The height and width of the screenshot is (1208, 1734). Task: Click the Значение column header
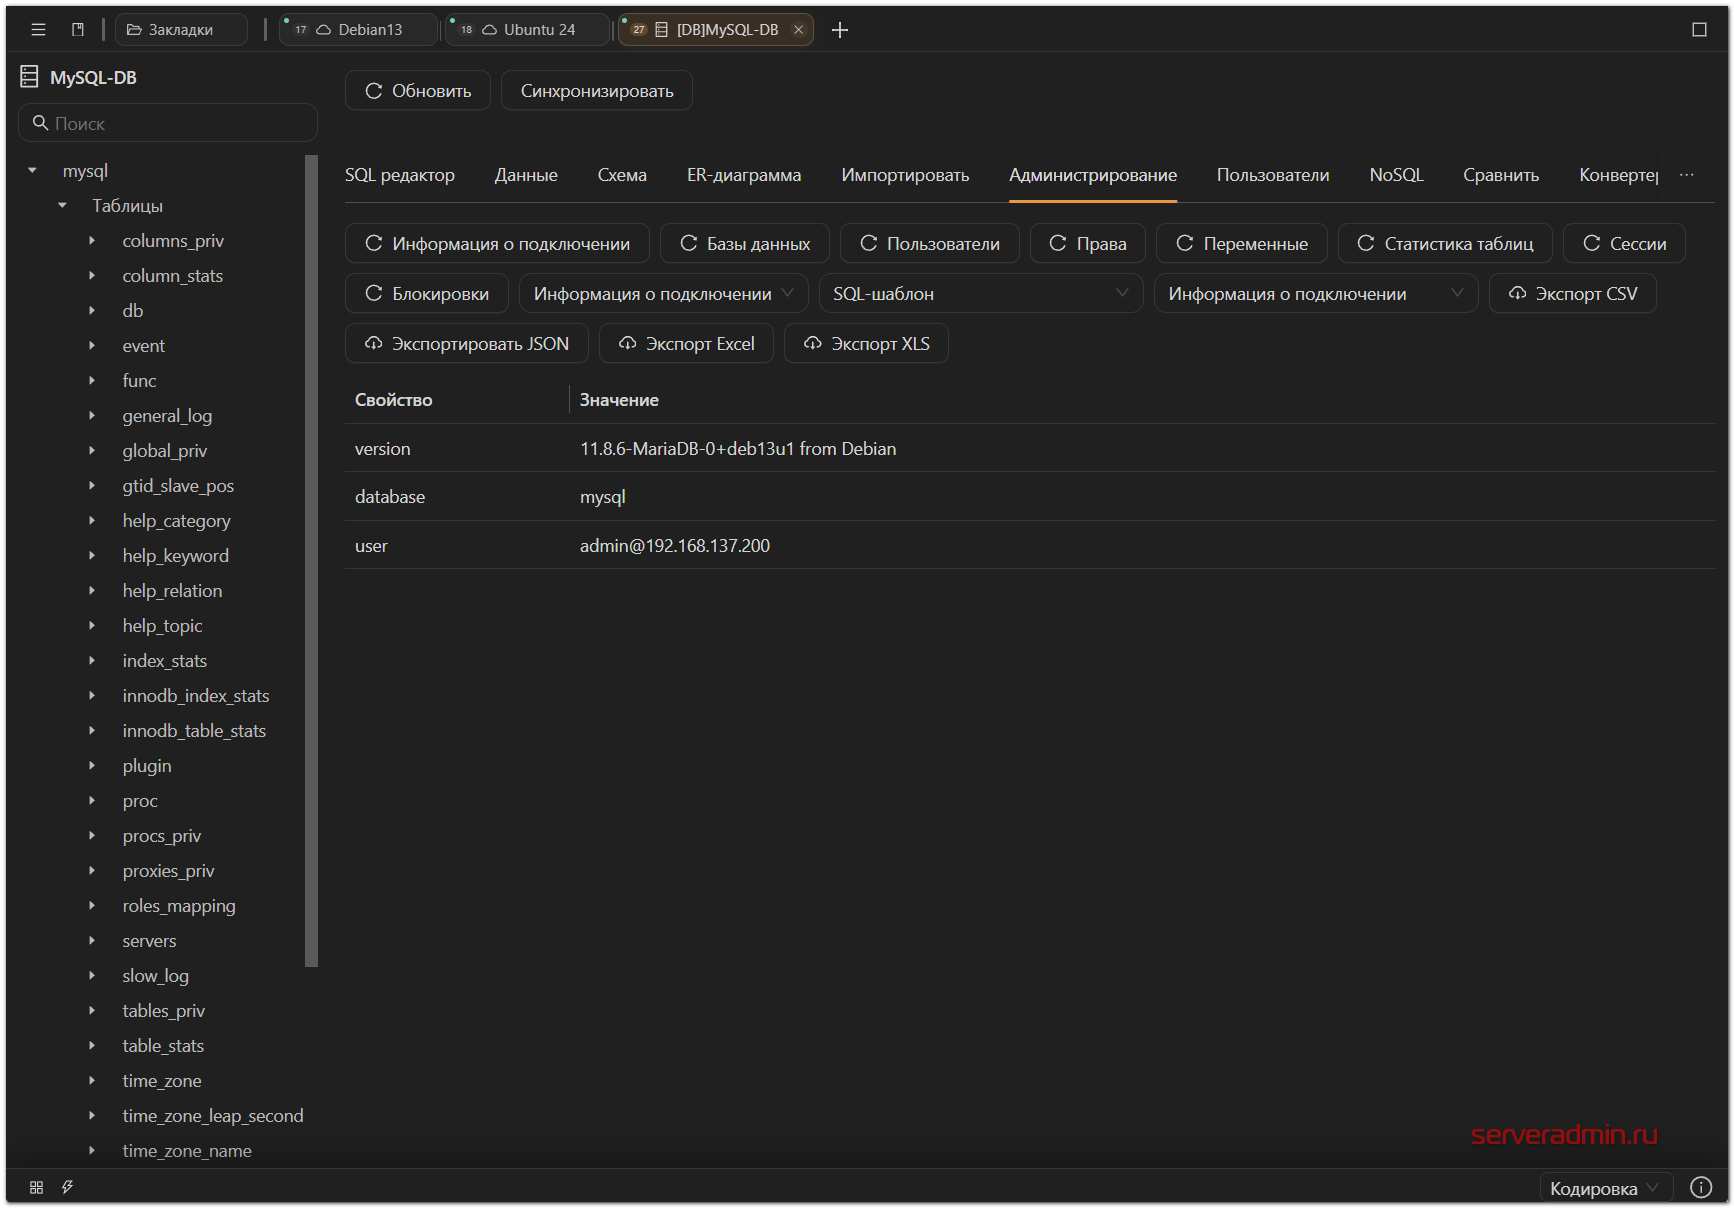coord(619,400)
